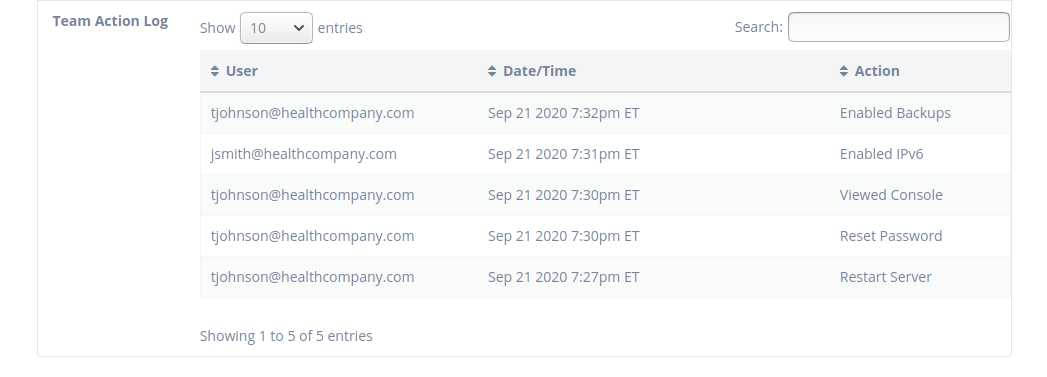Focus the Search input field
Image resolution: width=1047 pixels, height=377 pixels.
tap(899, 27)
